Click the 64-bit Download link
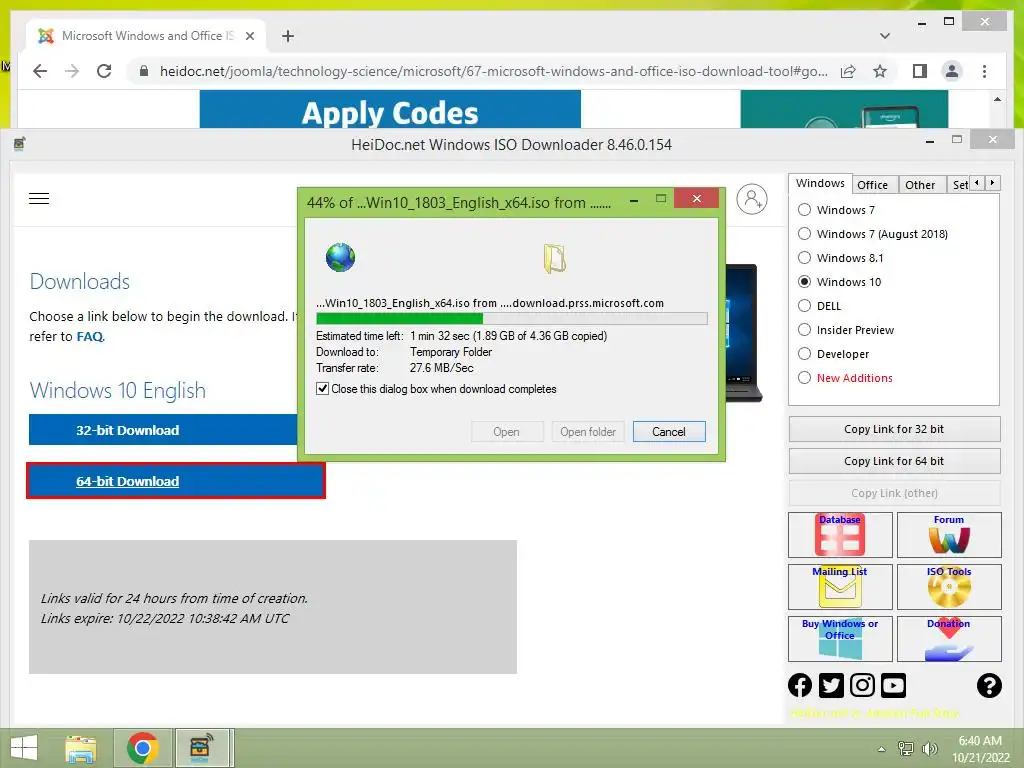This screenshot has height=768, width=1024. pos(127,481)
